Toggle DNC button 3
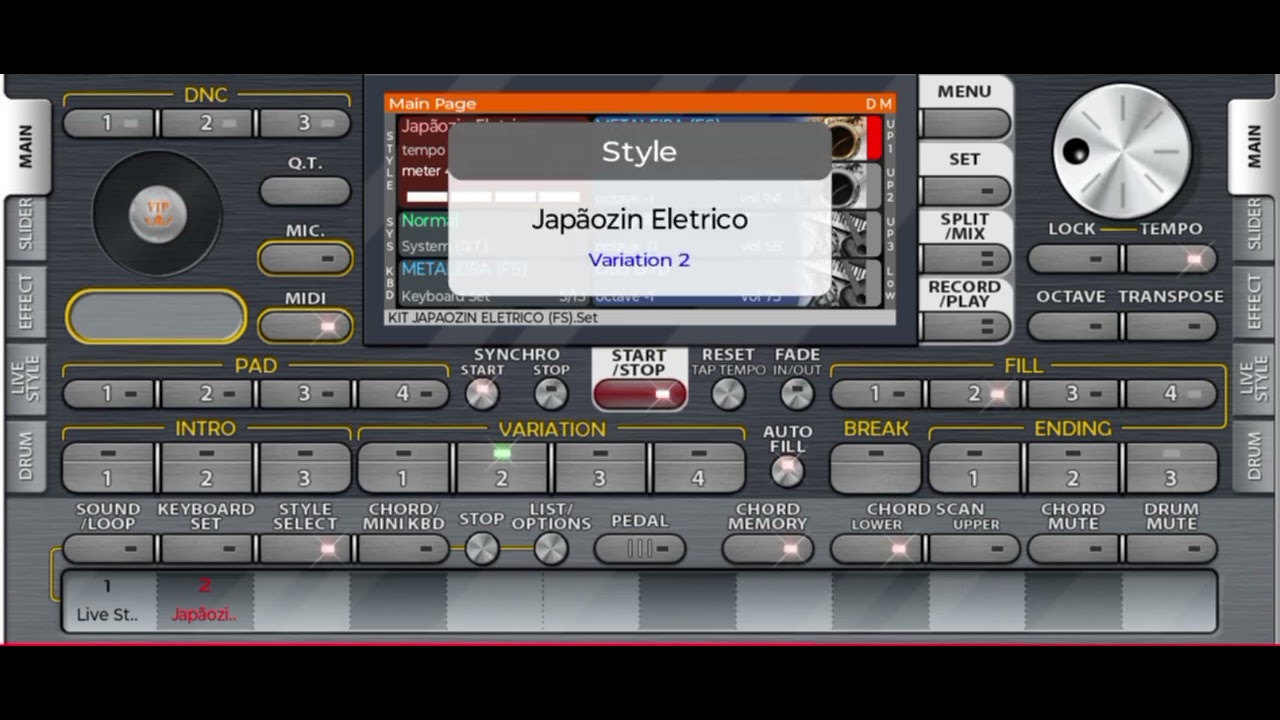This screenshot has height=720, width=1280. (x=305, y=123)
